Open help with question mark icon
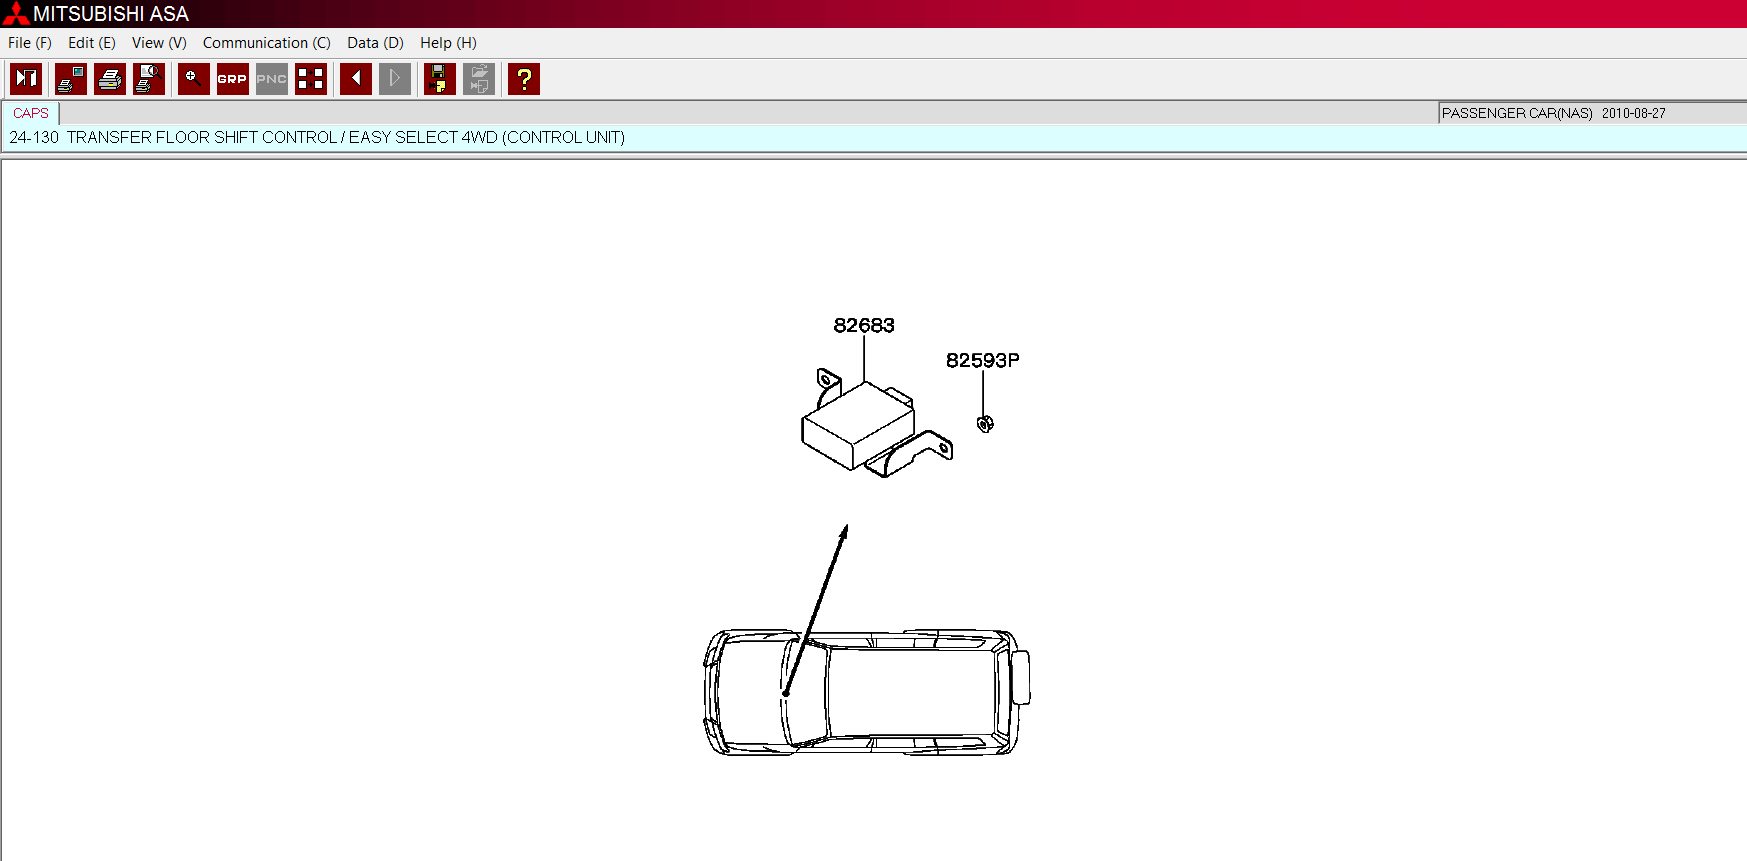This screenshot has width=1747, height=861. coord(523,79)
